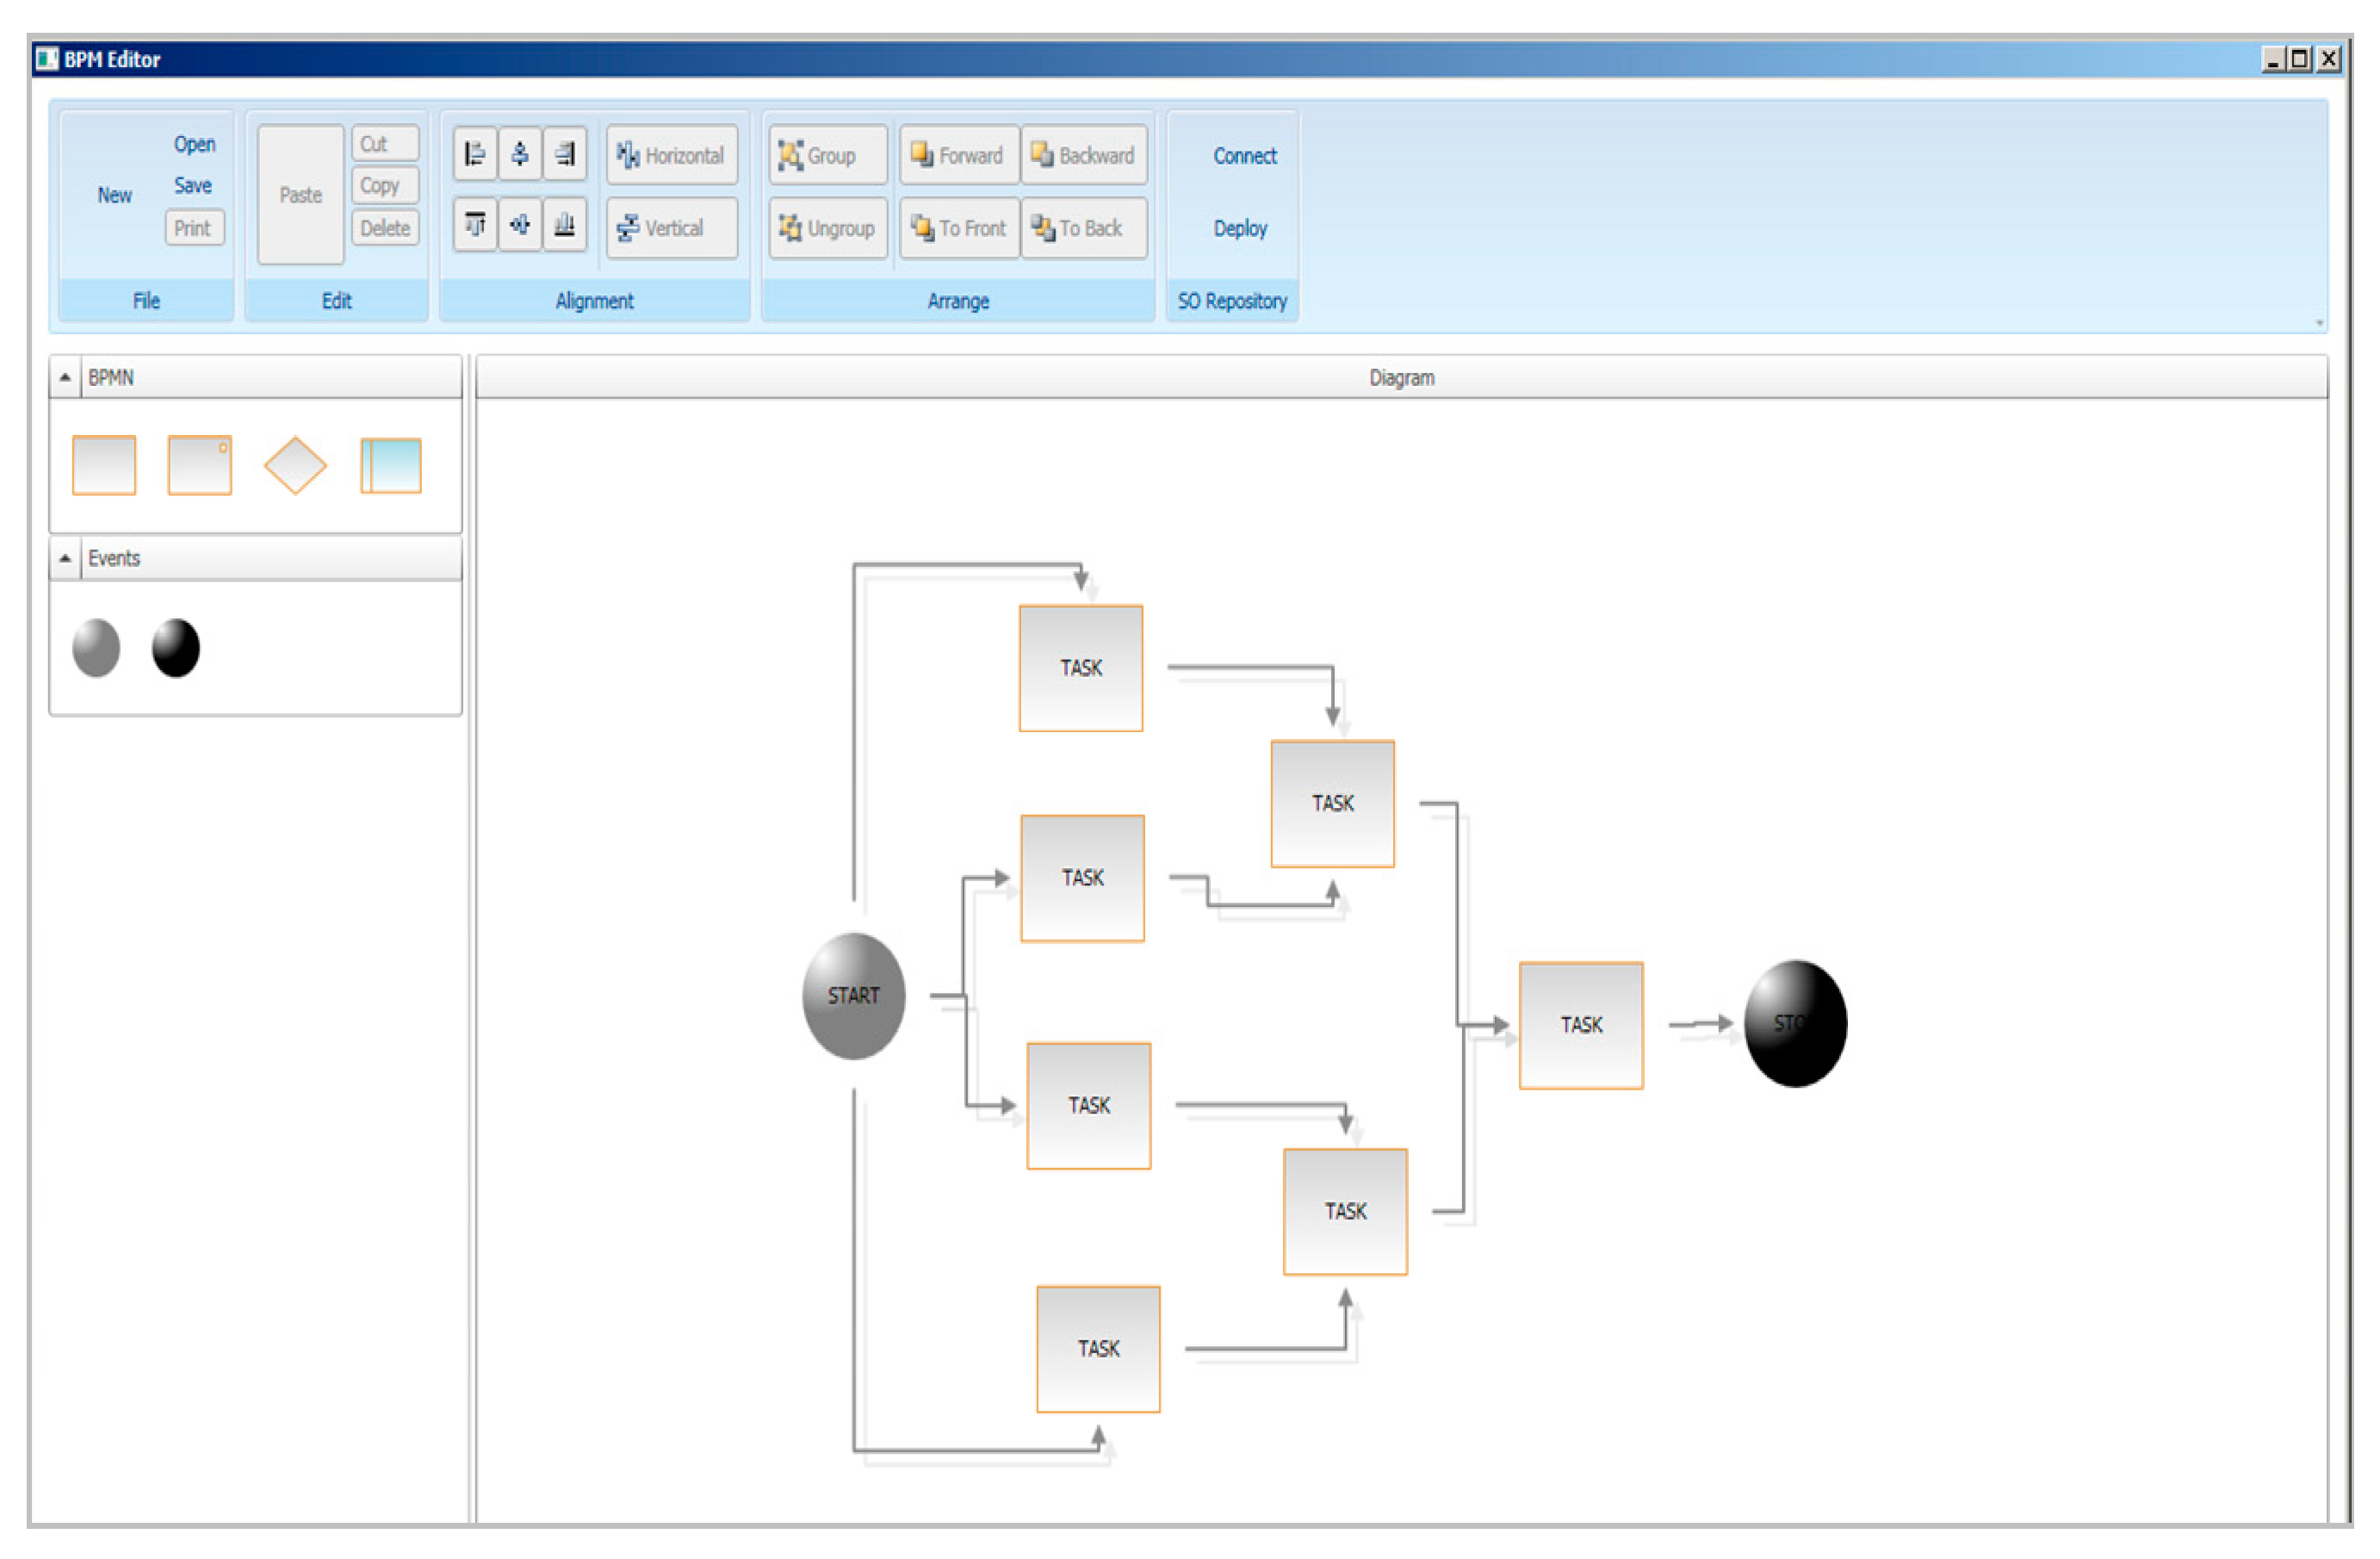Click the align bottom icon
Viewport: 2380px width, 1559px height.
(564, 225)
